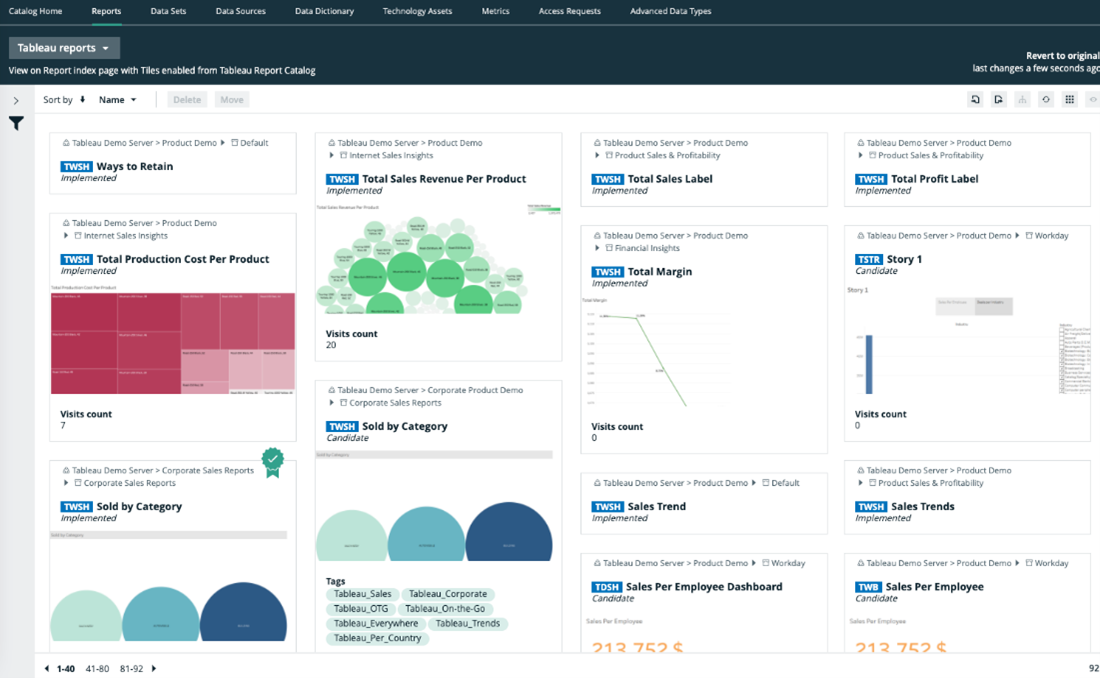Expand the collapsed left side panel
This screenshot has height=678, width=1100.
click(x=16, y=100)
